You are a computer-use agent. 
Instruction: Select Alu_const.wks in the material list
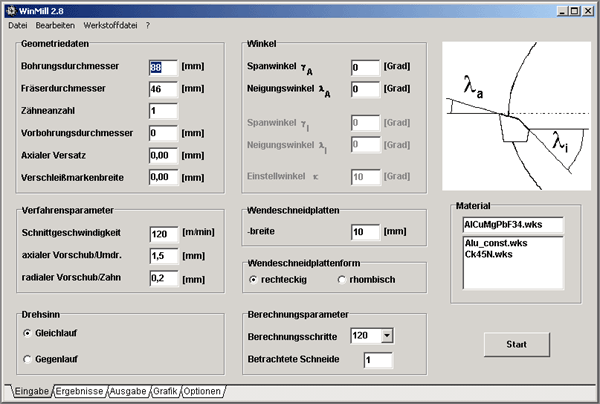[496, 243]
